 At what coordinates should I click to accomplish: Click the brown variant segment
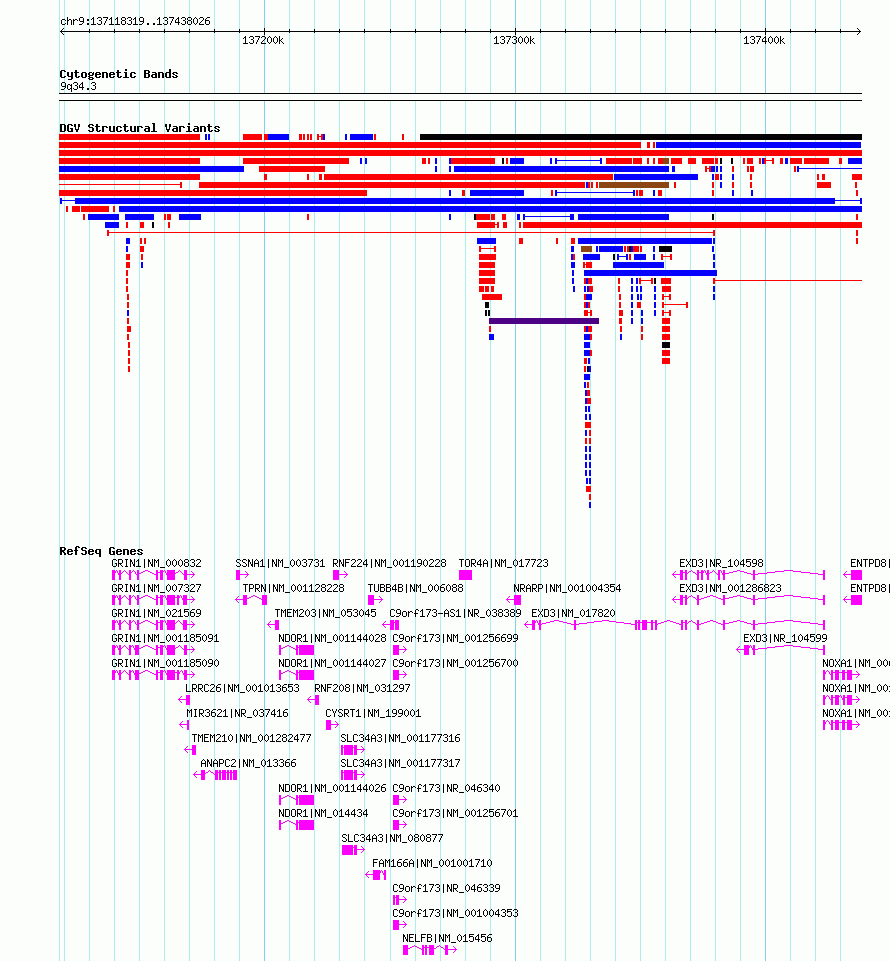pos(634,185)
